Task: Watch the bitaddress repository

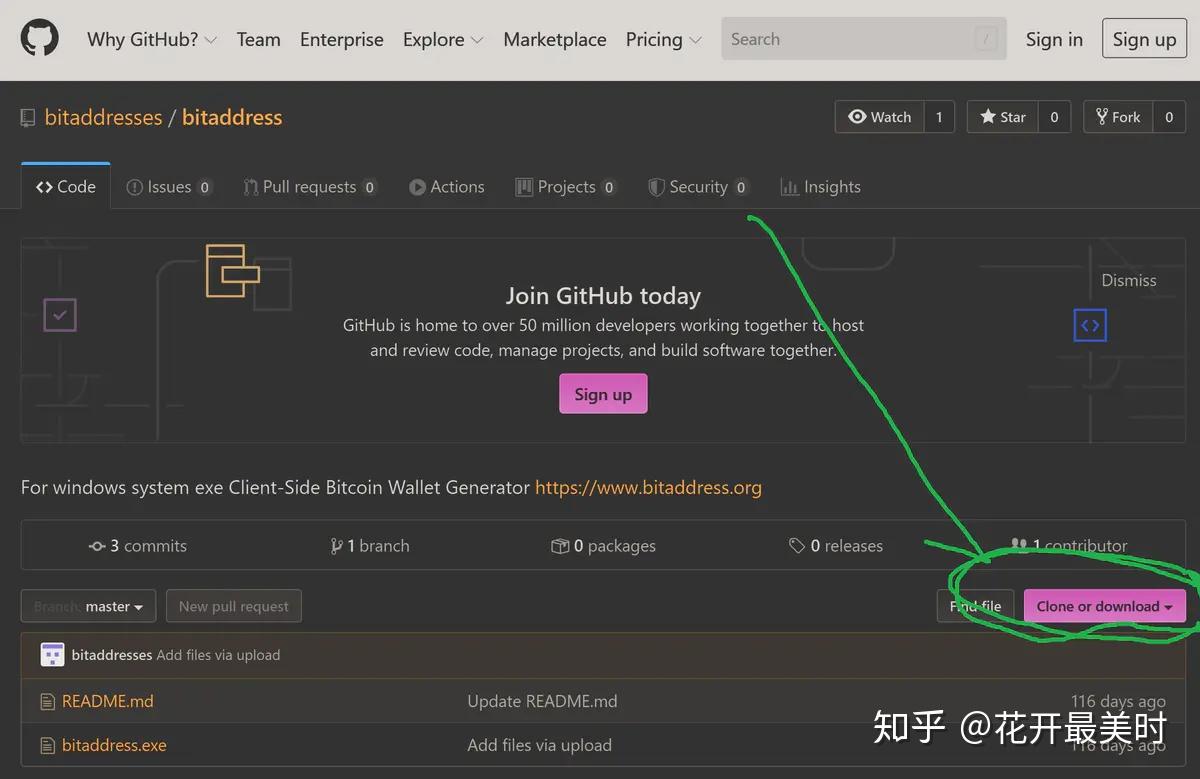Action: [880, 117]
